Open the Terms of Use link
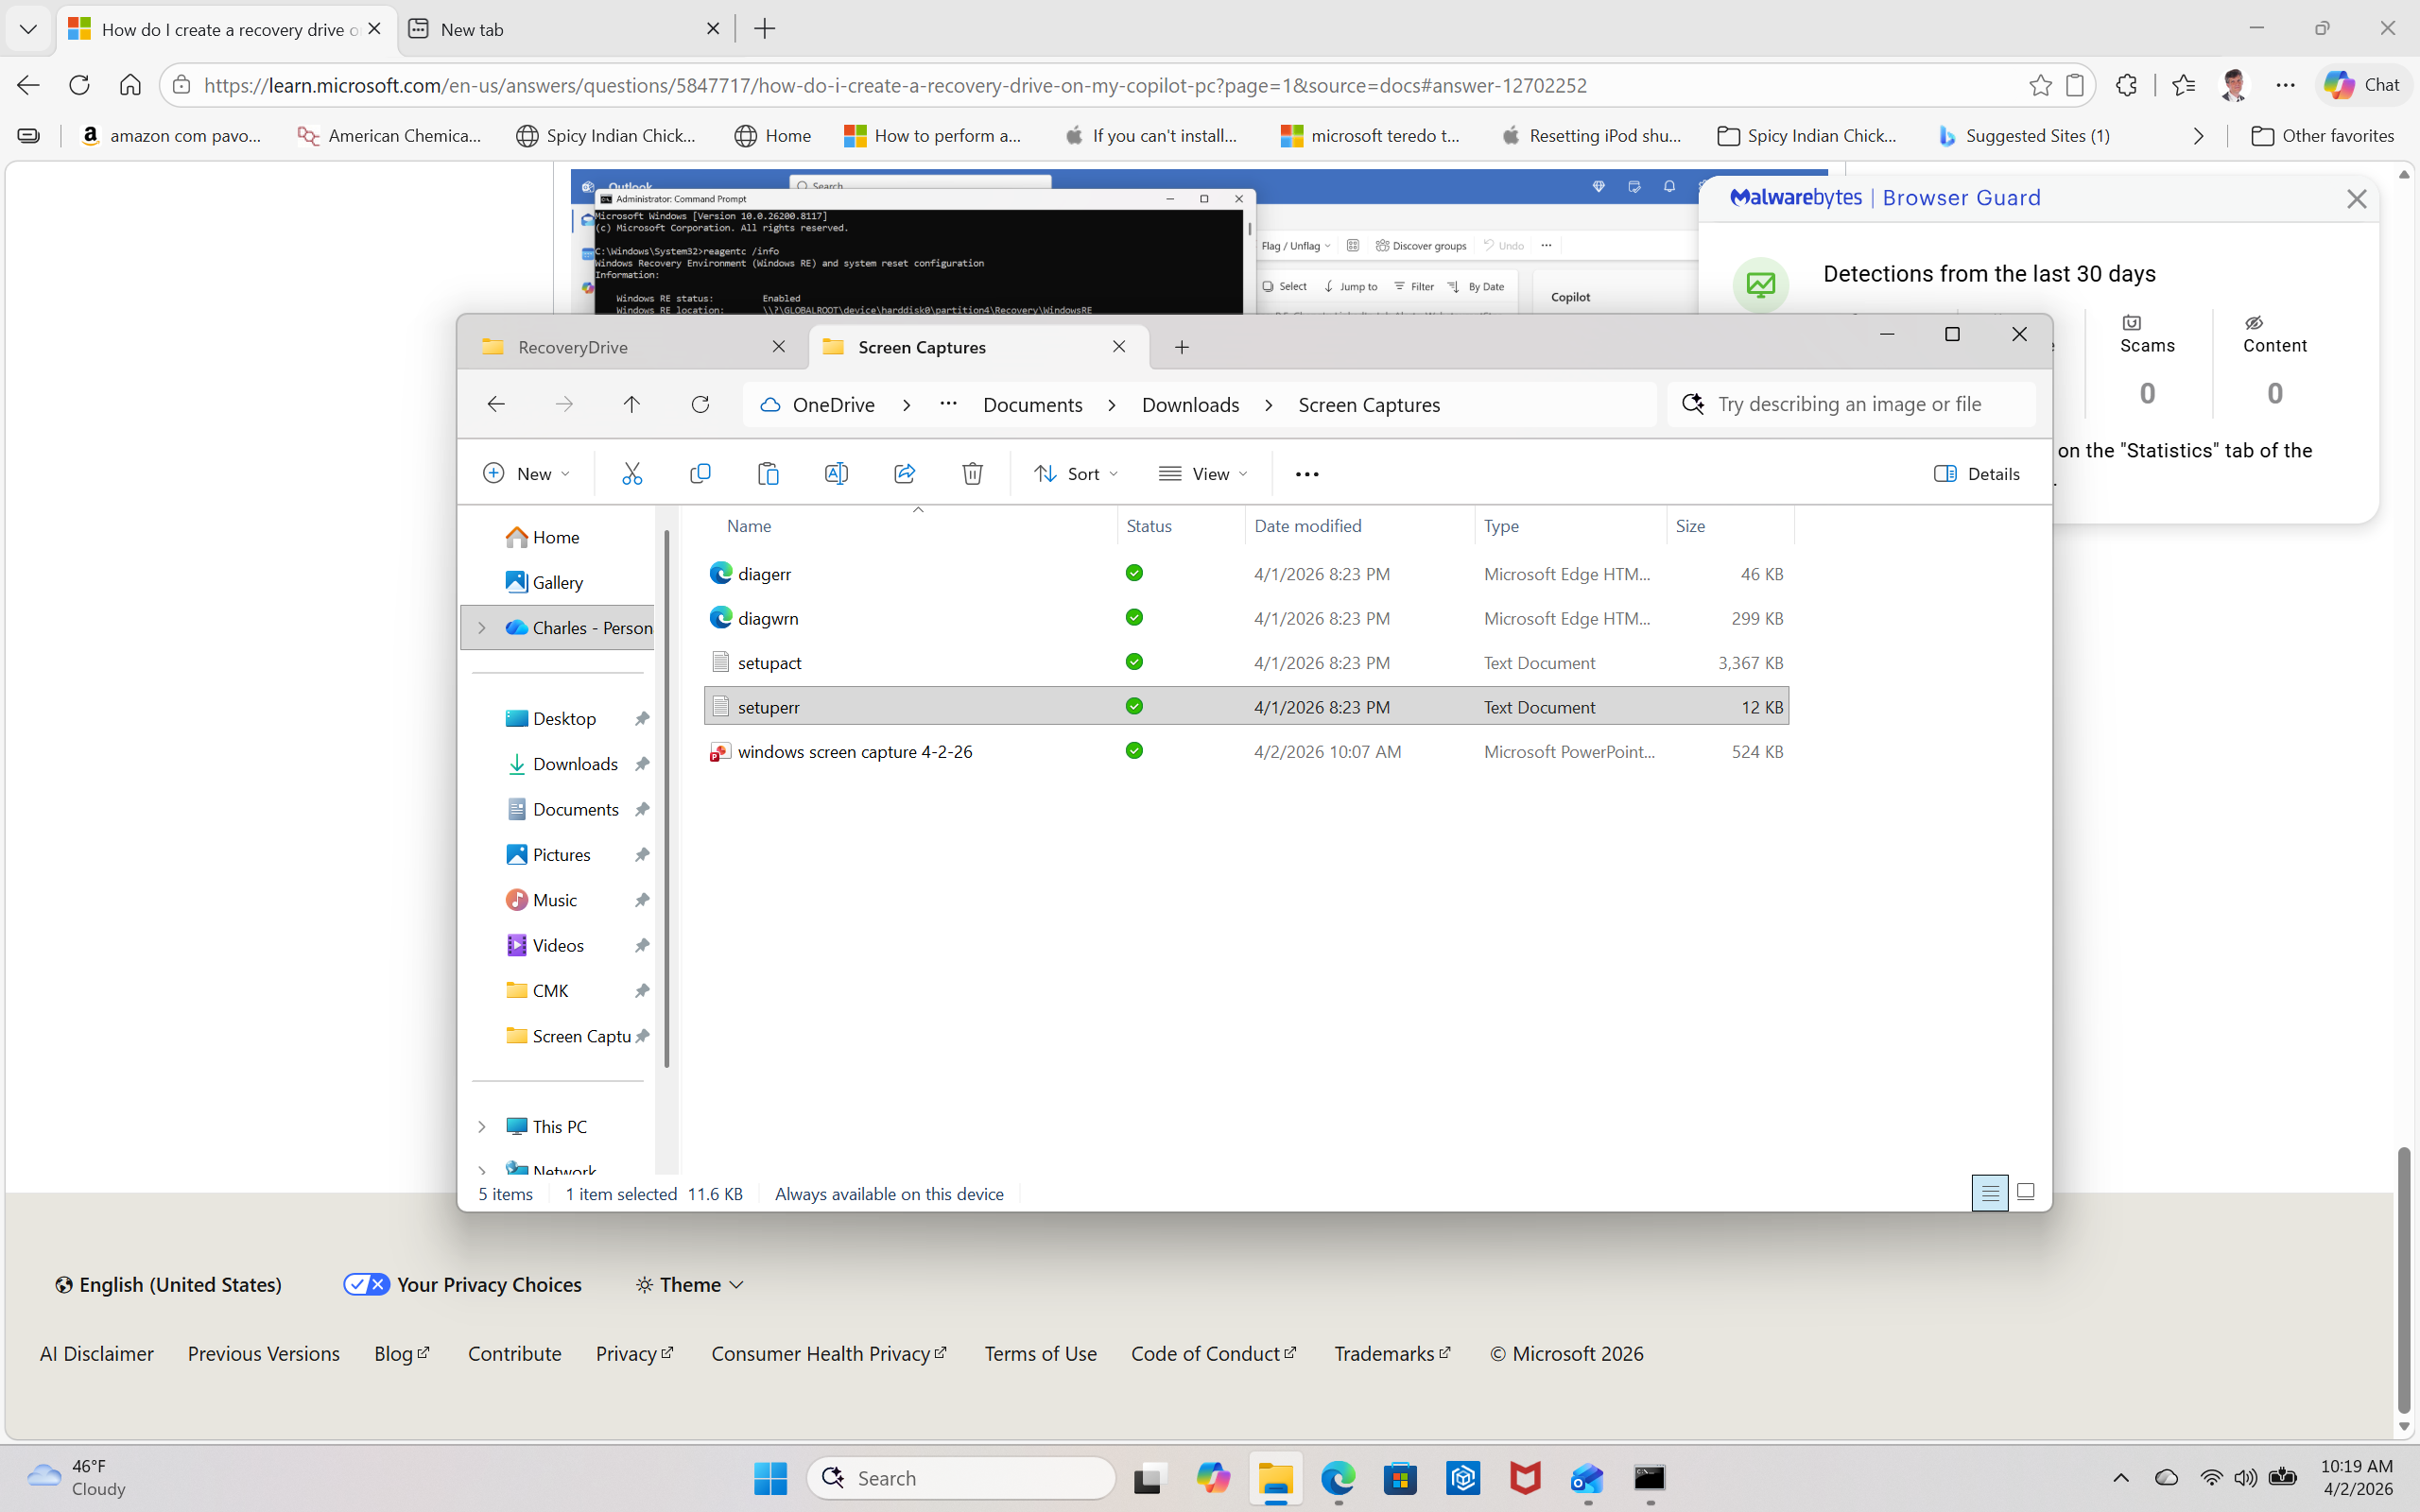 1040,1353
